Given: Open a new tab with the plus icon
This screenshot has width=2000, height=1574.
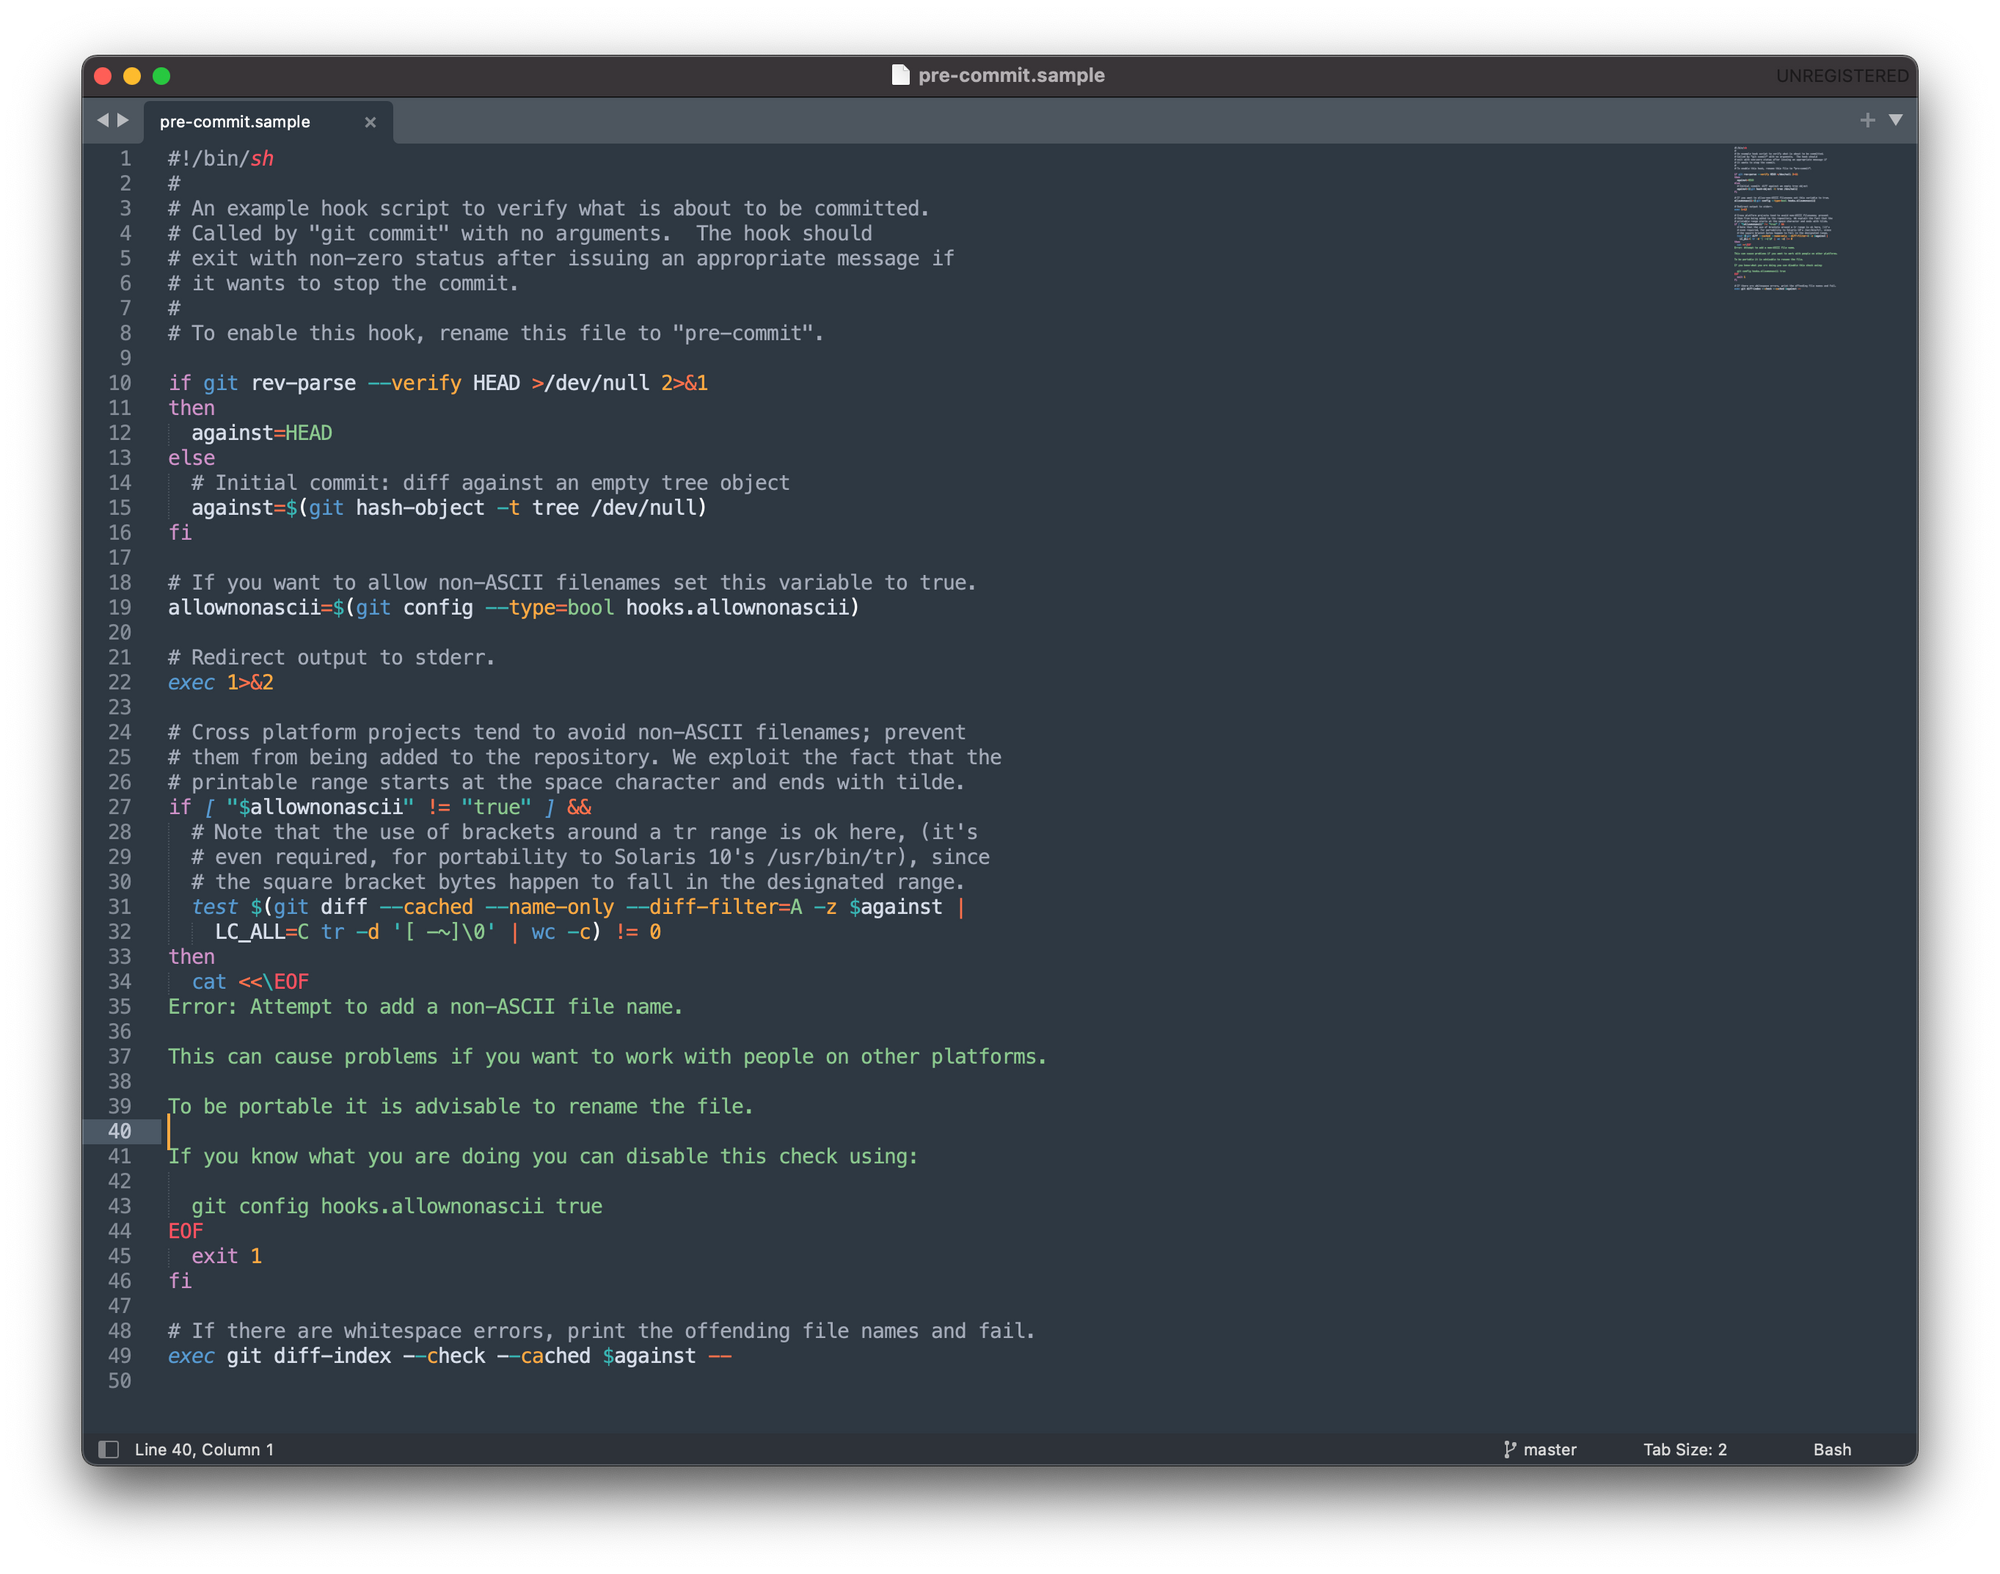Looking at the screenshot, I should pos(1867,119).
